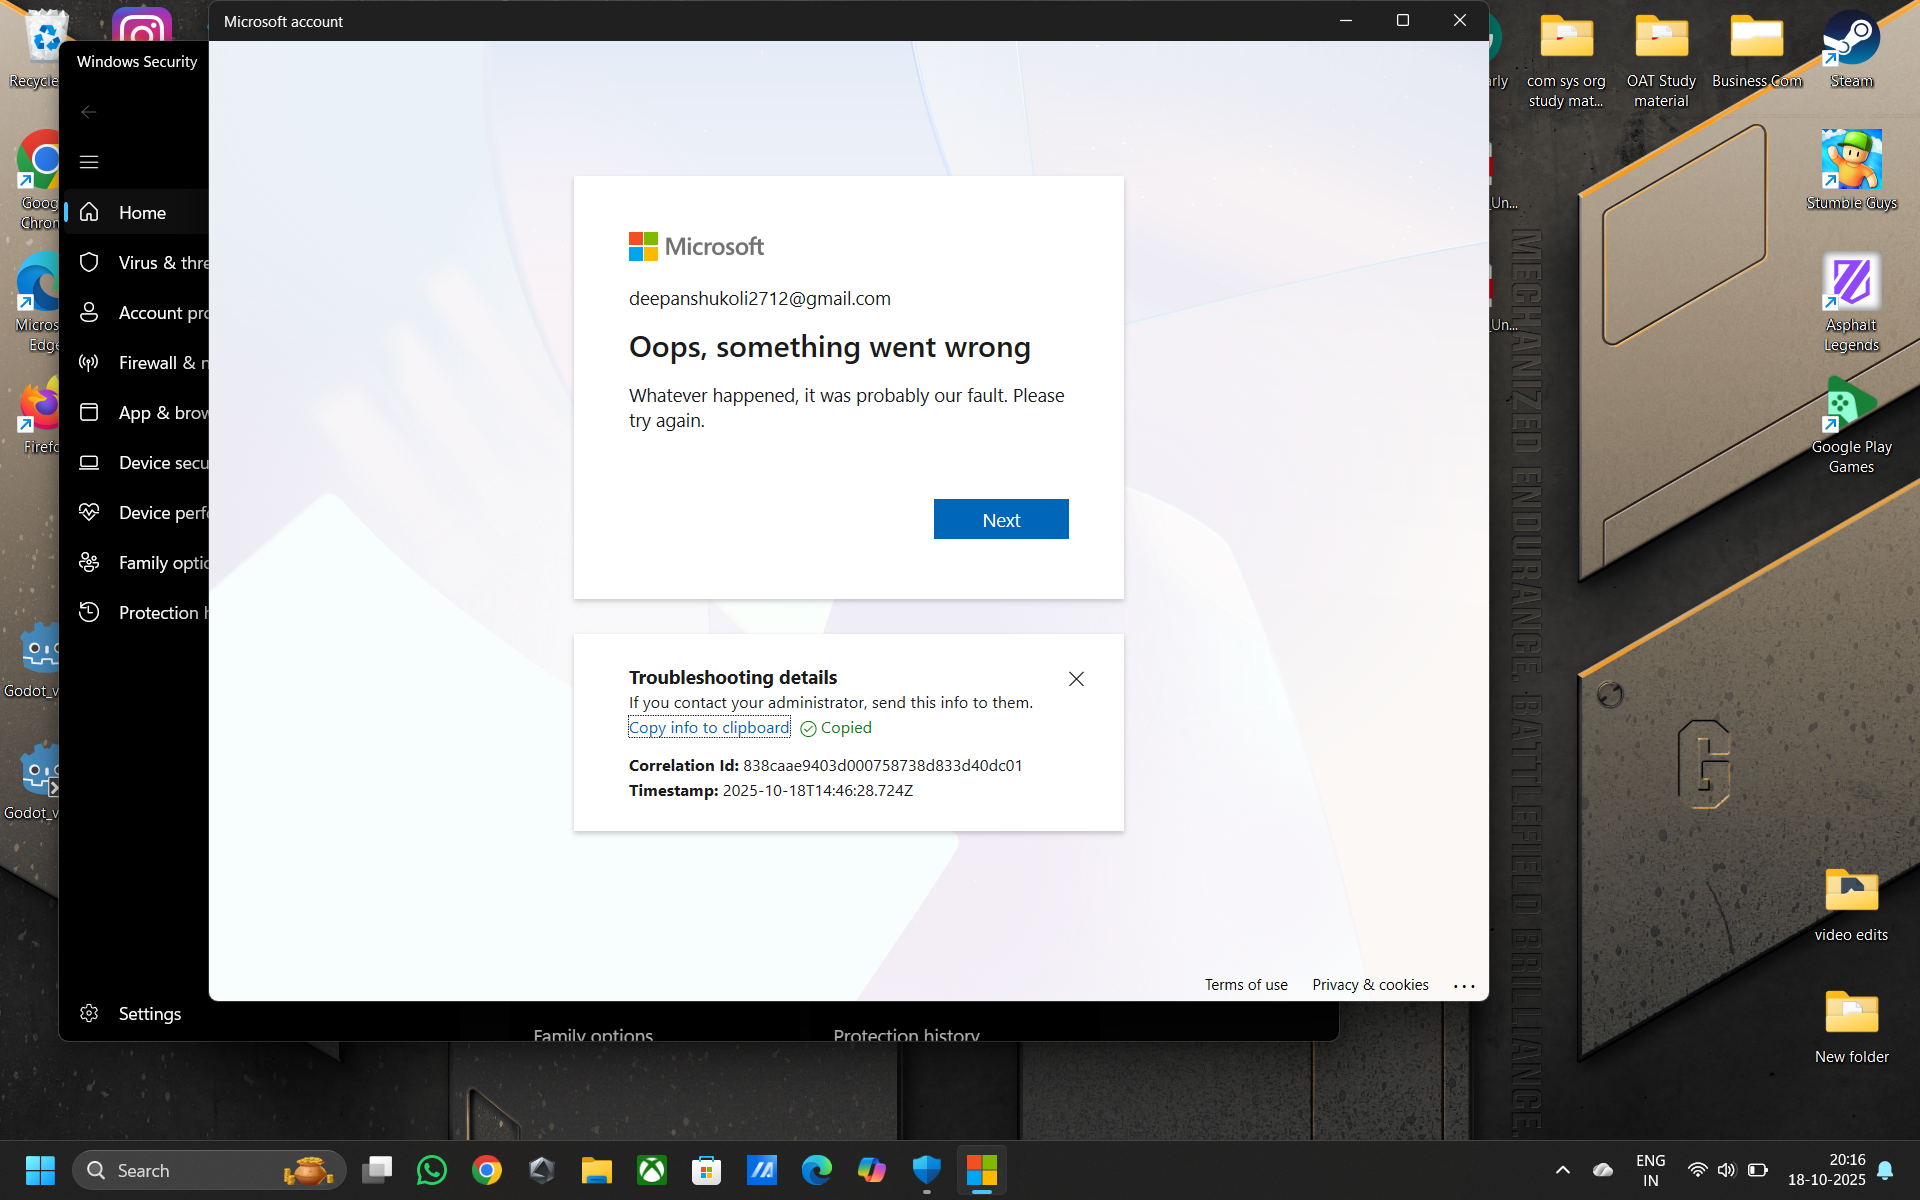Open Terms of use link
This screenshot has height=1200, width=1920.
click(1245, 985)
